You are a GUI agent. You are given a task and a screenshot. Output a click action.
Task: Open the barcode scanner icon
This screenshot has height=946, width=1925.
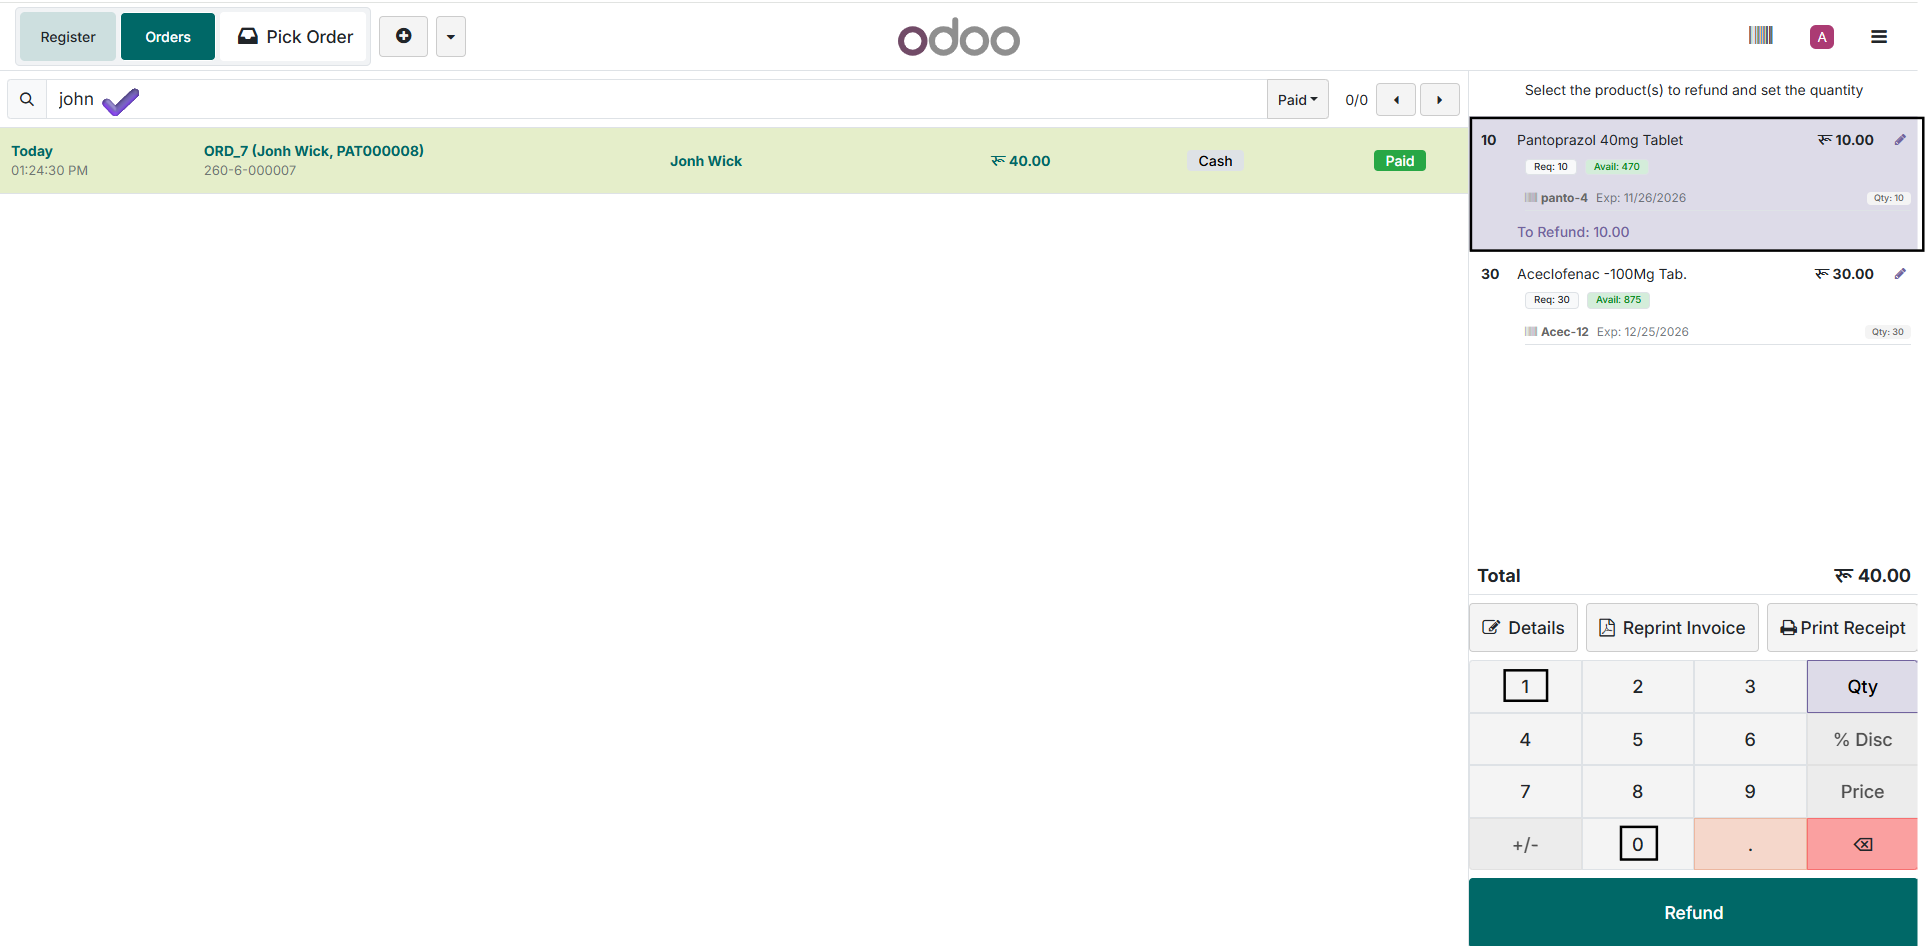coord(1761,36)
